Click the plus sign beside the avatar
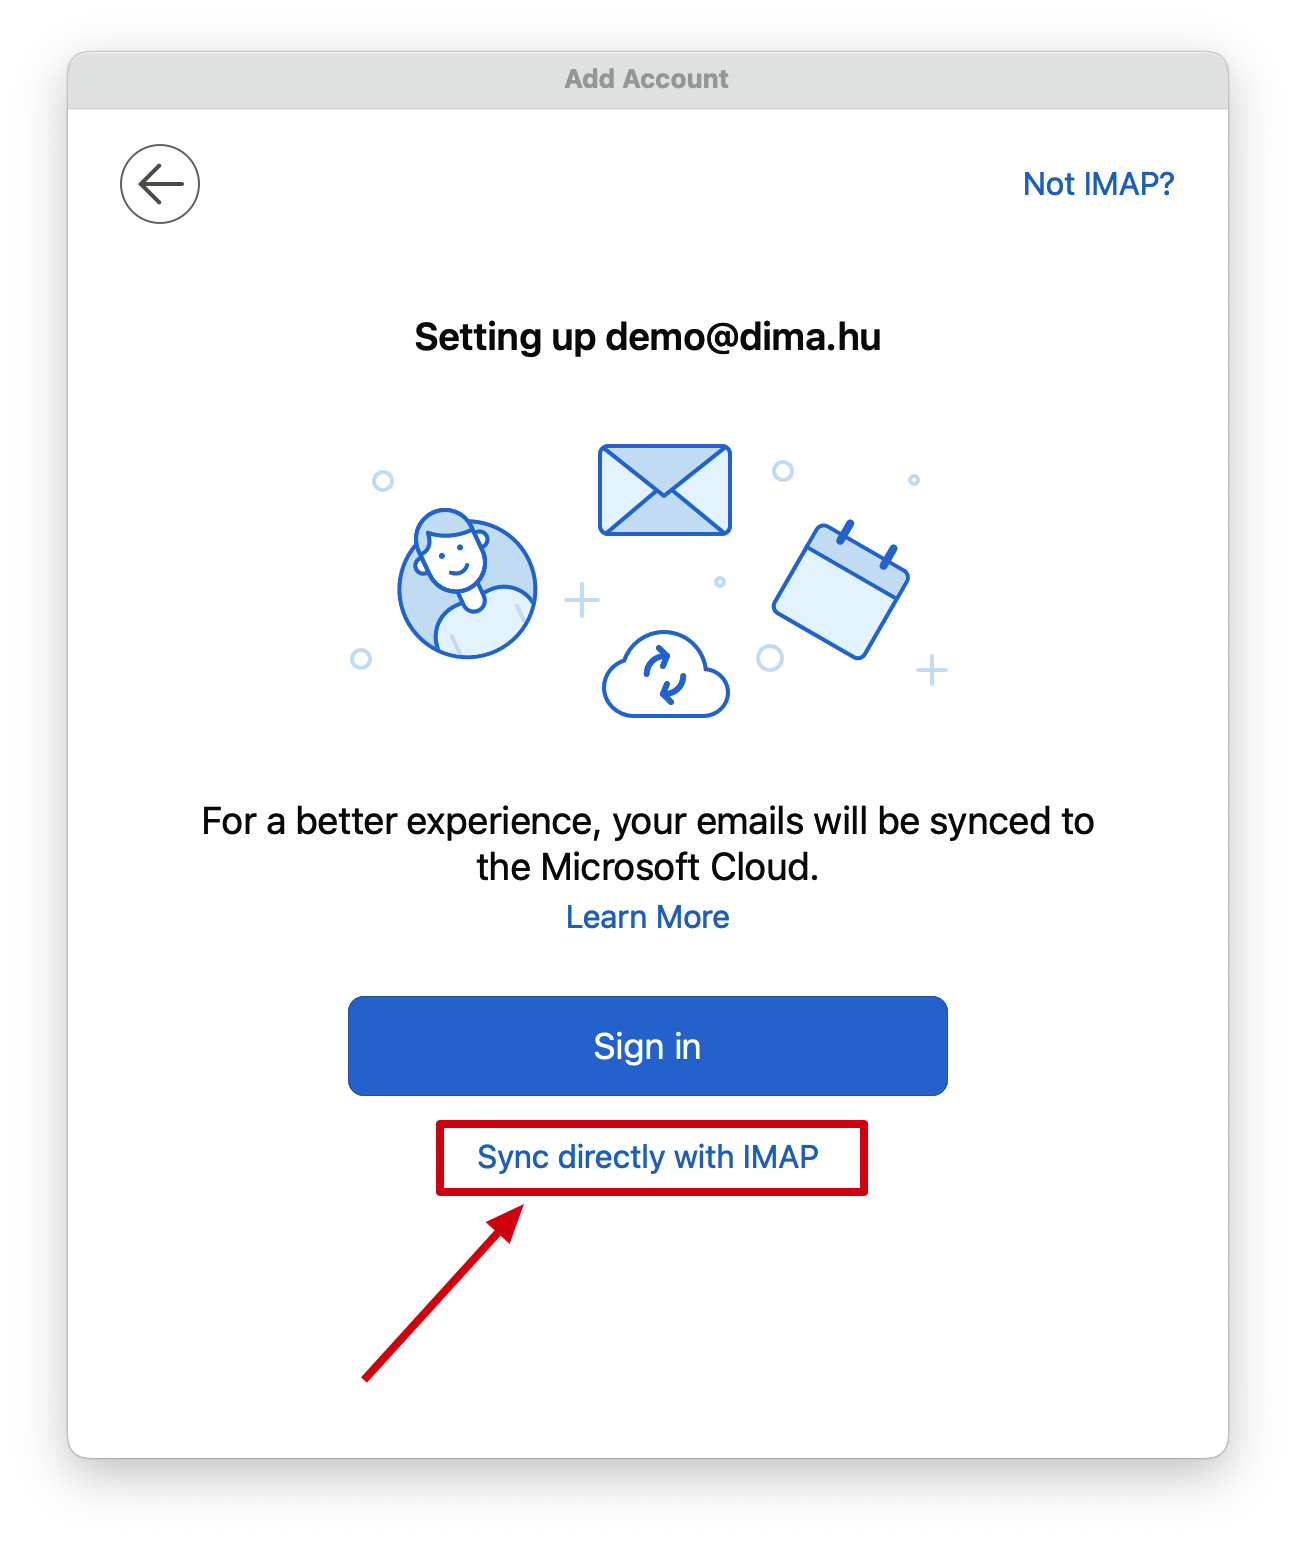The width and height of the screenshot is (1296, 1542). click(x=582, y=600)
